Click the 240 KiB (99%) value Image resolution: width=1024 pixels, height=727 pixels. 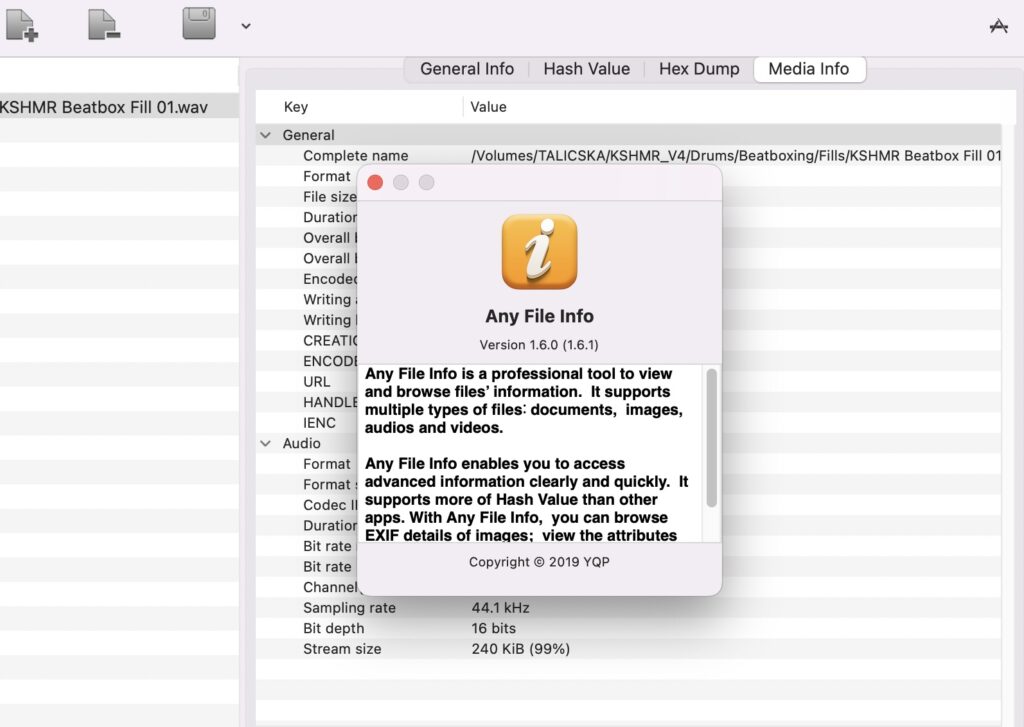[520, 649]
